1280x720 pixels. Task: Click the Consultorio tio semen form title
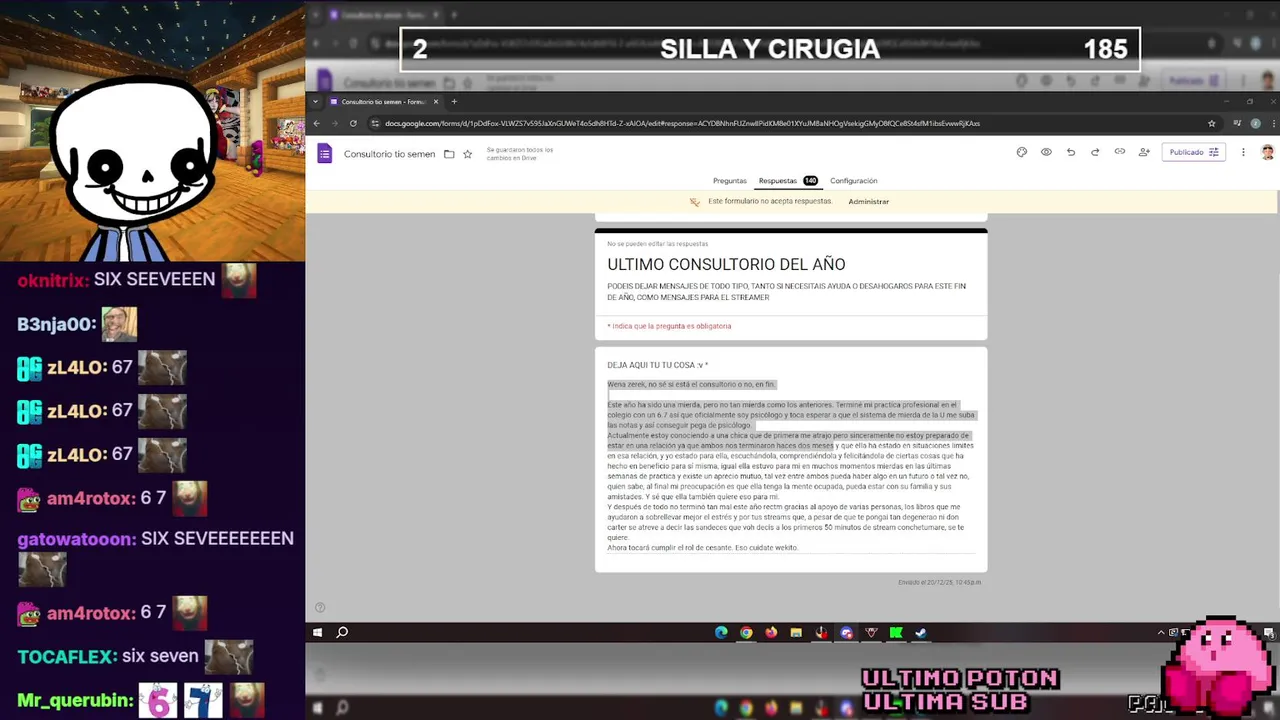click(x=389, y=154)
